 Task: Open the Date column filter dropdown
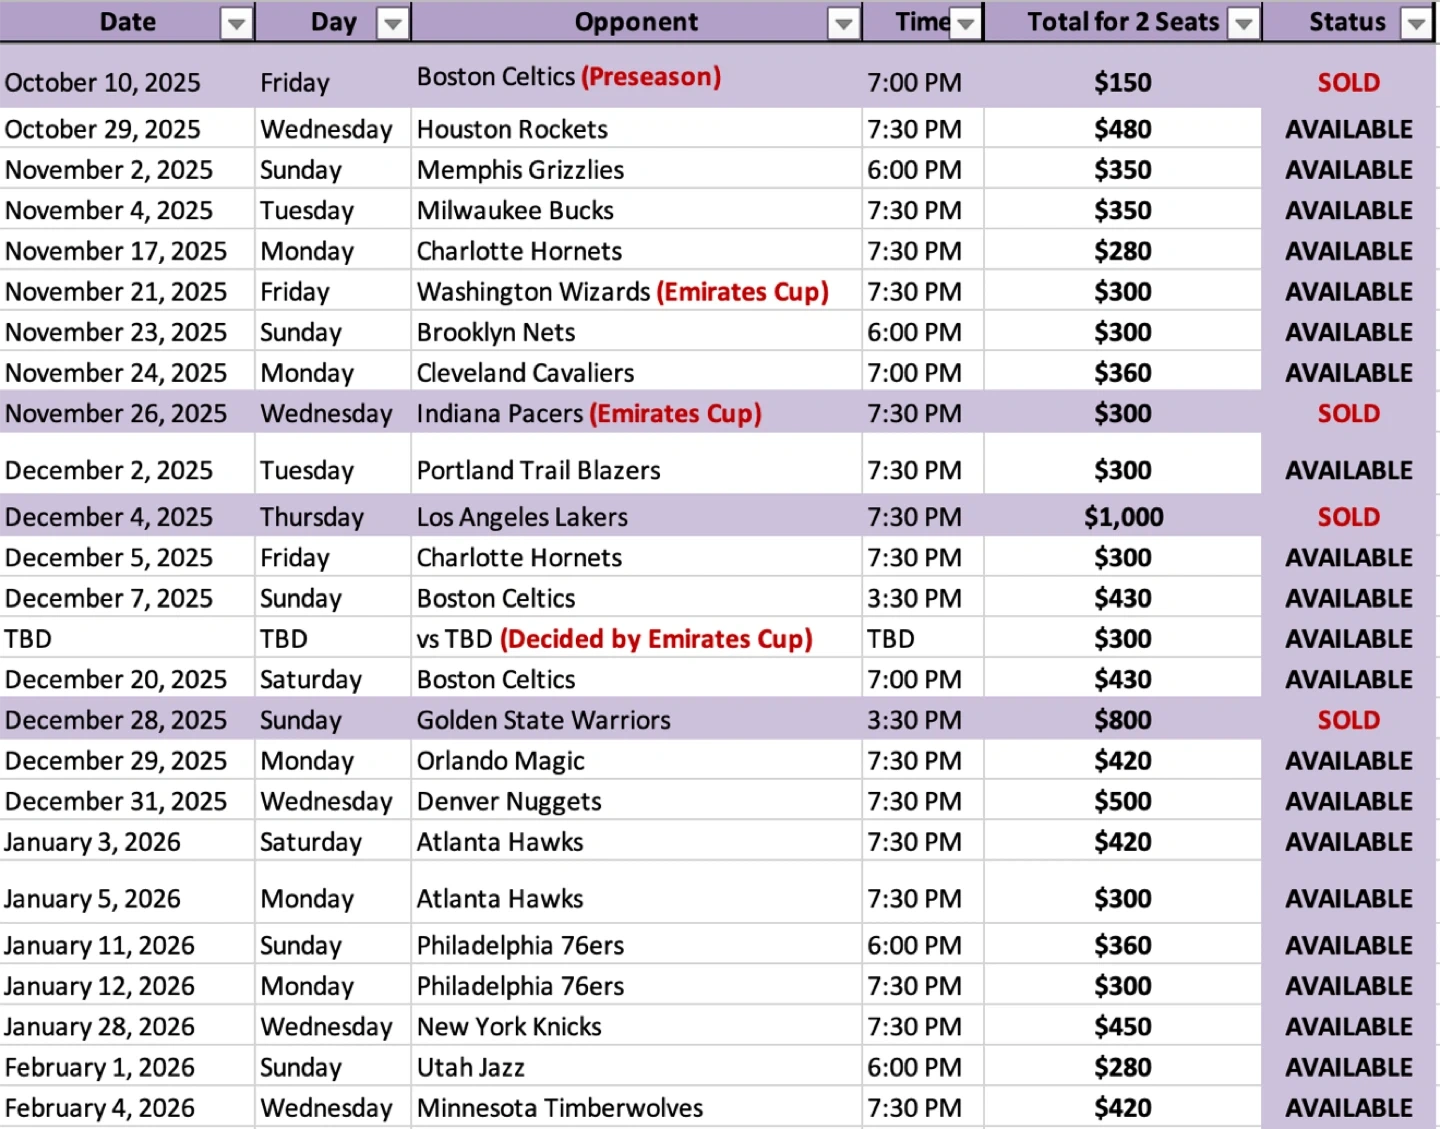point(236,24)
